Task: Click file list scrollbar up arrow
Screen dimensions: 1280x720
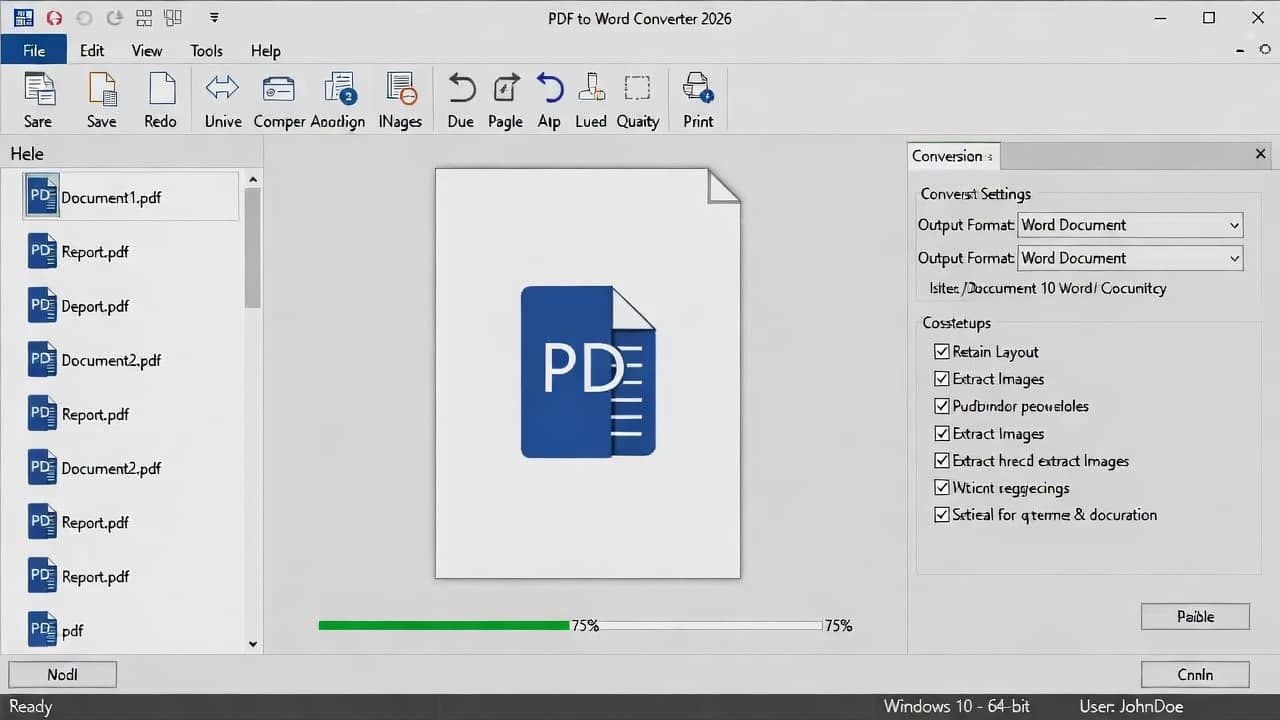Action: point(253,180)
